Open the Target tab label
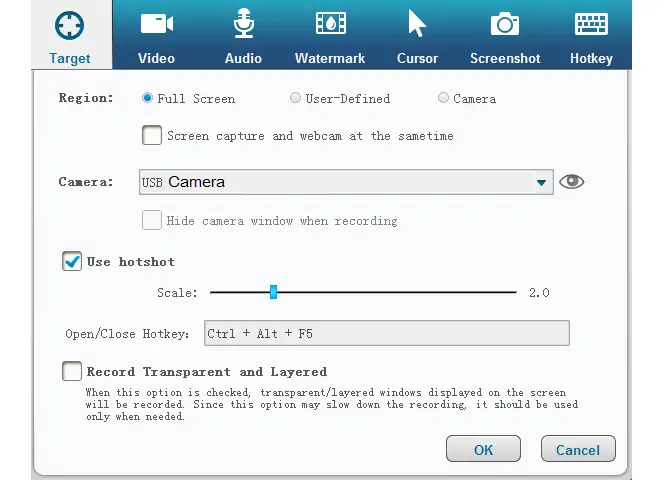The image size is (664, 480). point(70,58)
